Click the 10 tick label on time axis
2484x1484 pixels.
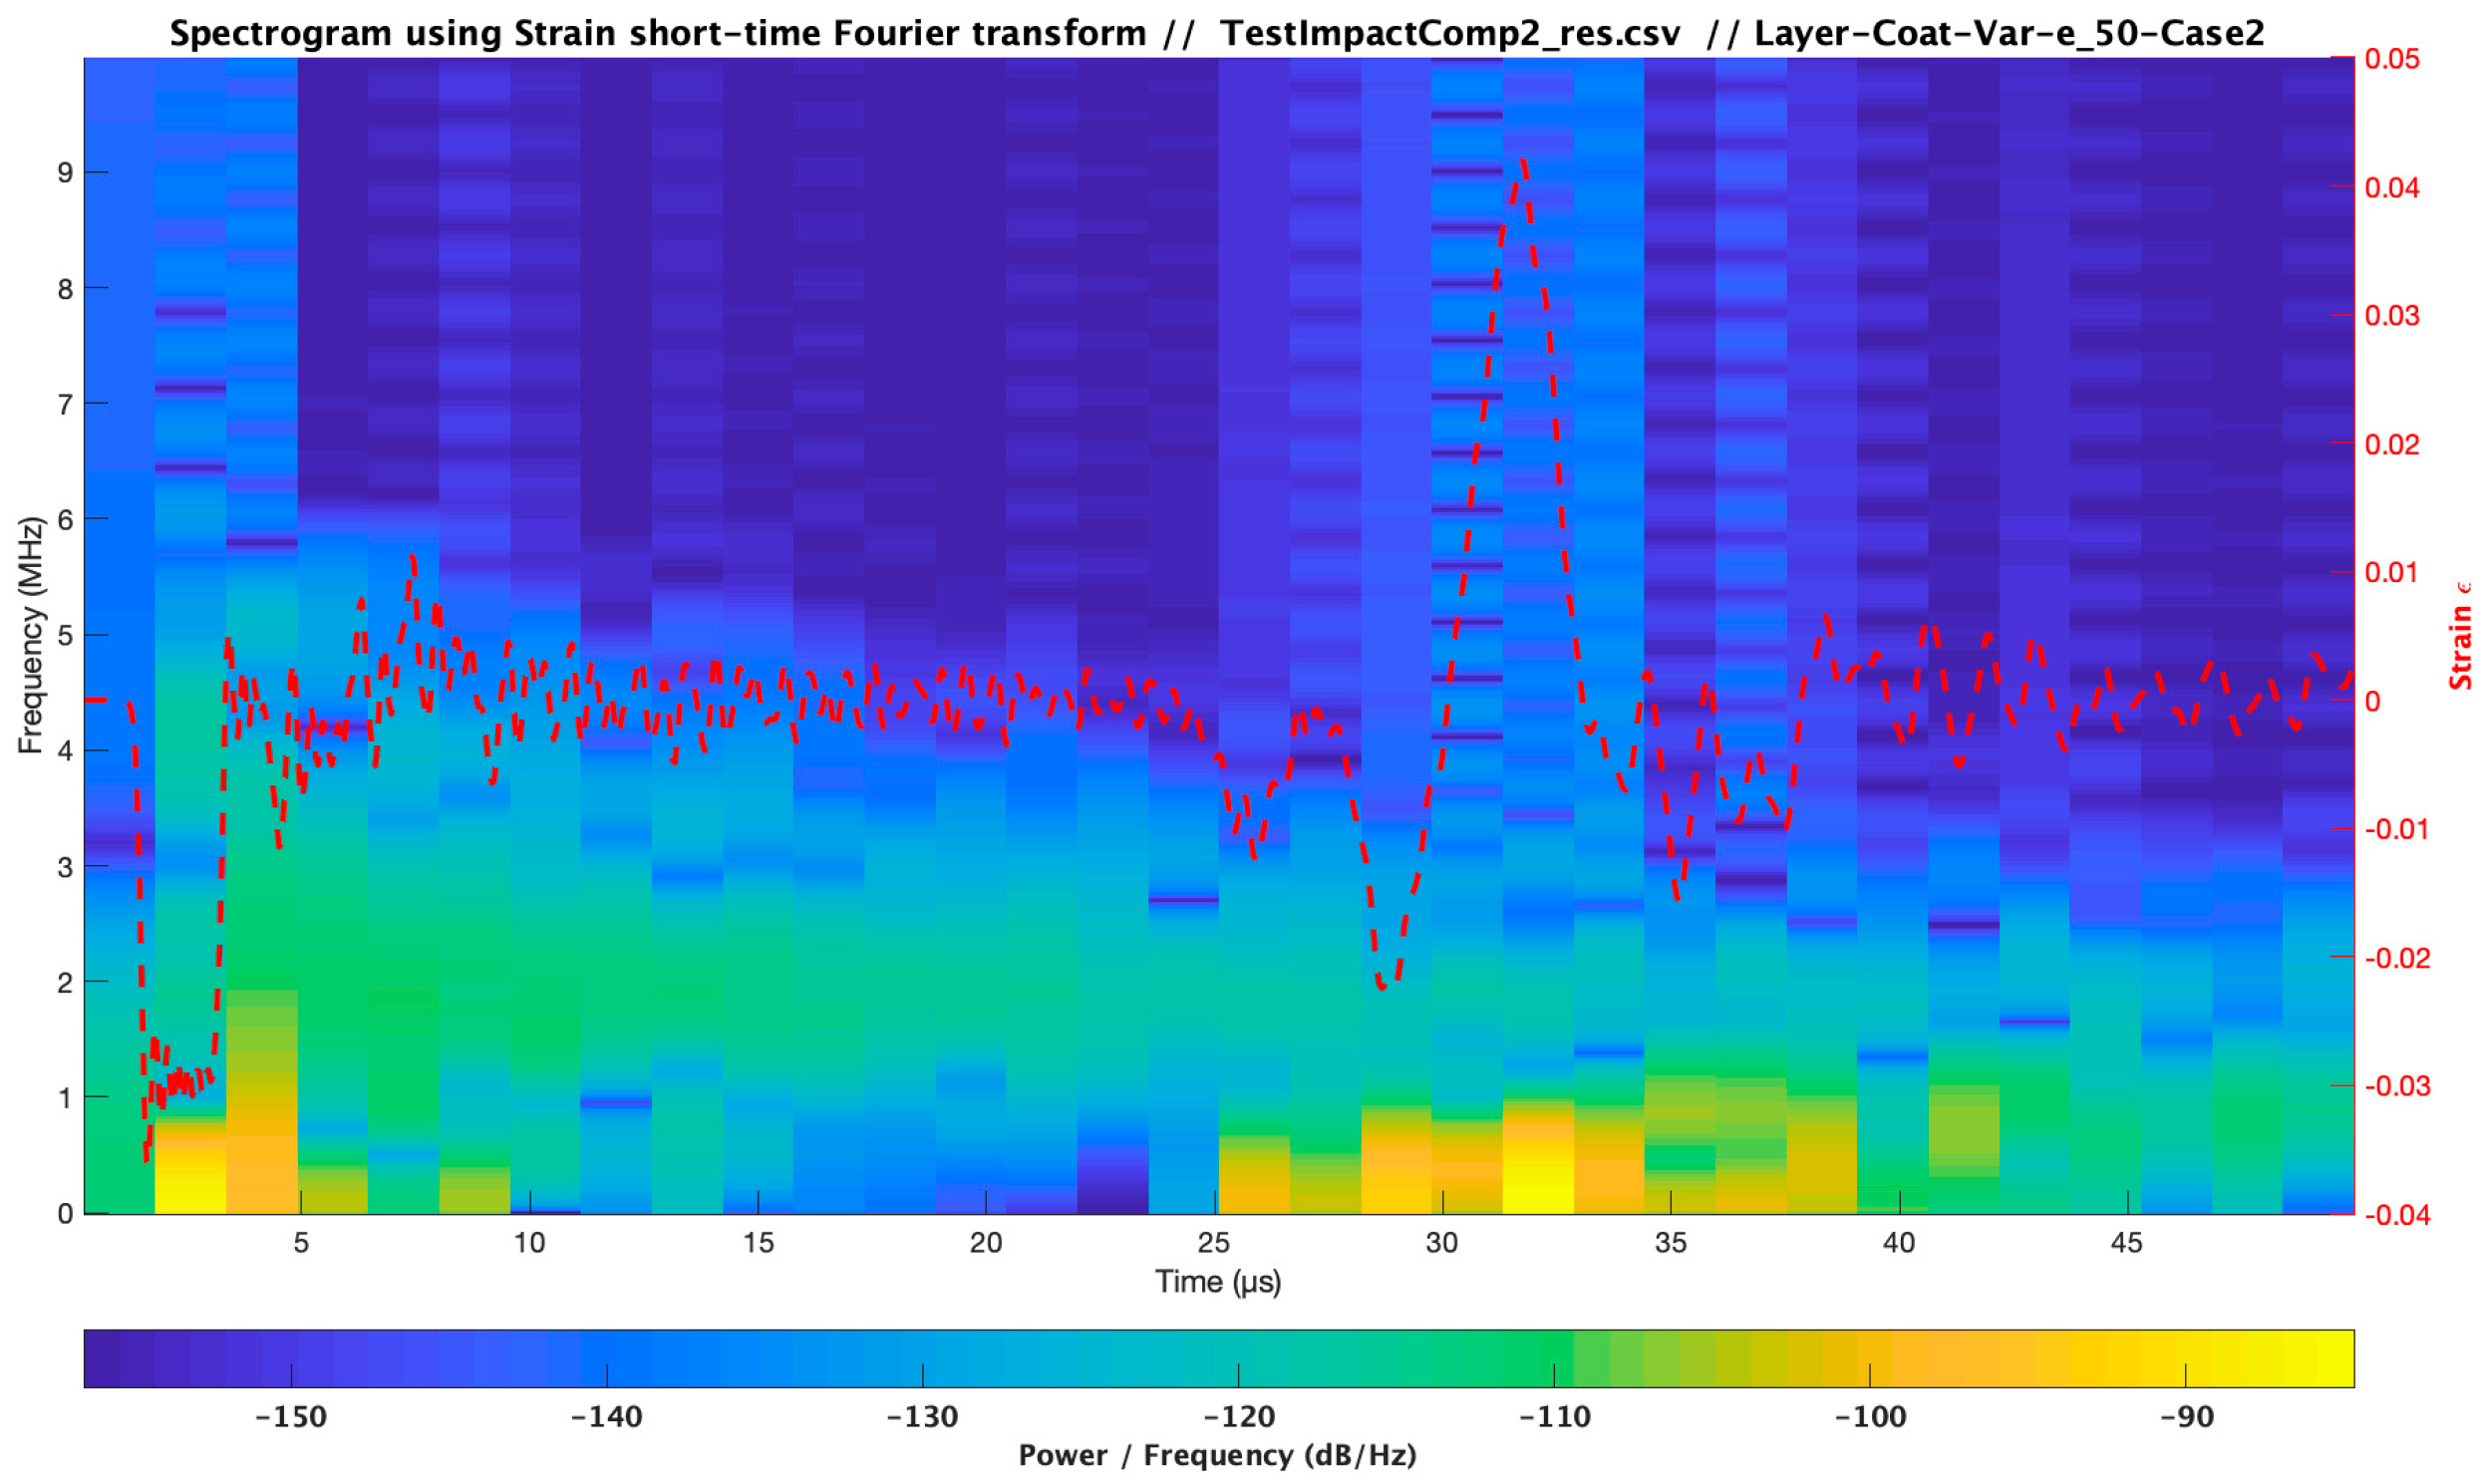(529, 1243)
